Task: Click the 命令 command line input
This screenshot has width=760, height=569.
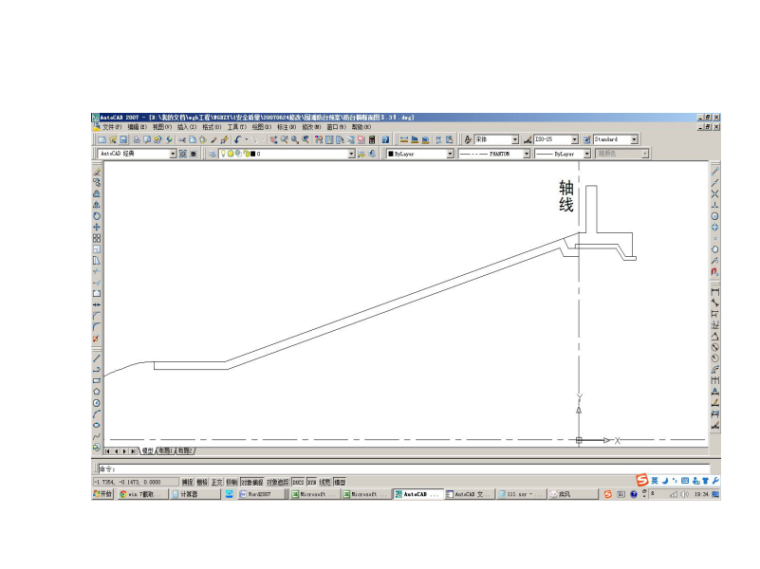Action: 400,467
